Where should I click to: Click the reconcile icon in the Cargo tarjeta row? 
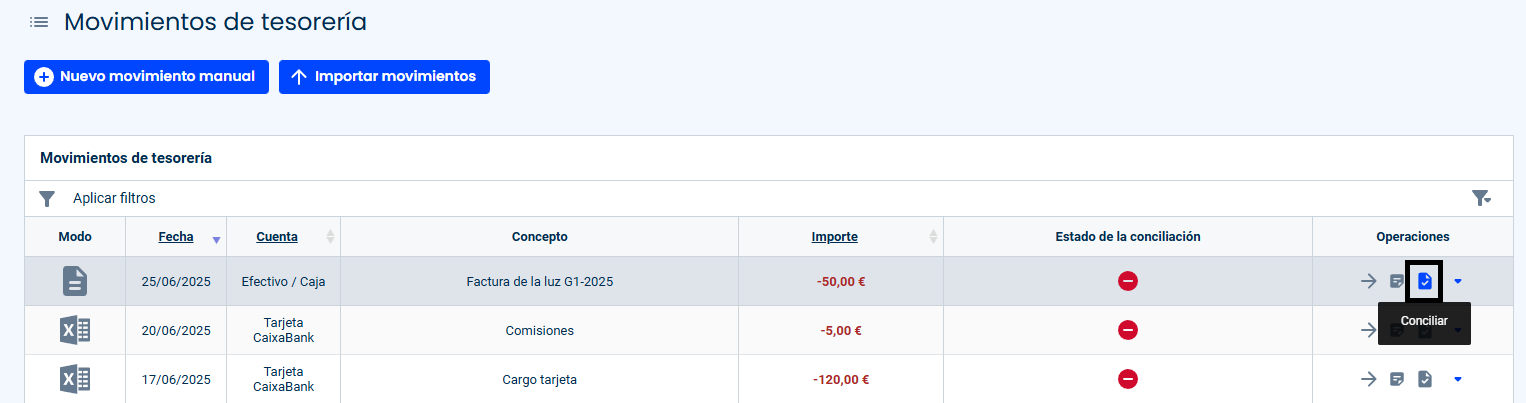1425,379
